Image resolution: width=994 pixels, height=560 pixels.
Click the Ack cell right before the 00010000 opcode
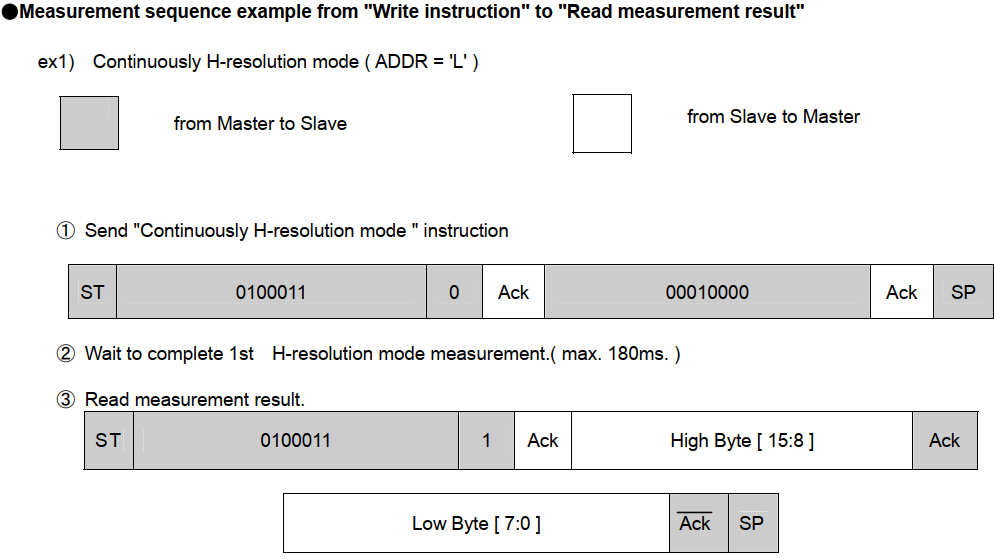click(x=514, y=292)
